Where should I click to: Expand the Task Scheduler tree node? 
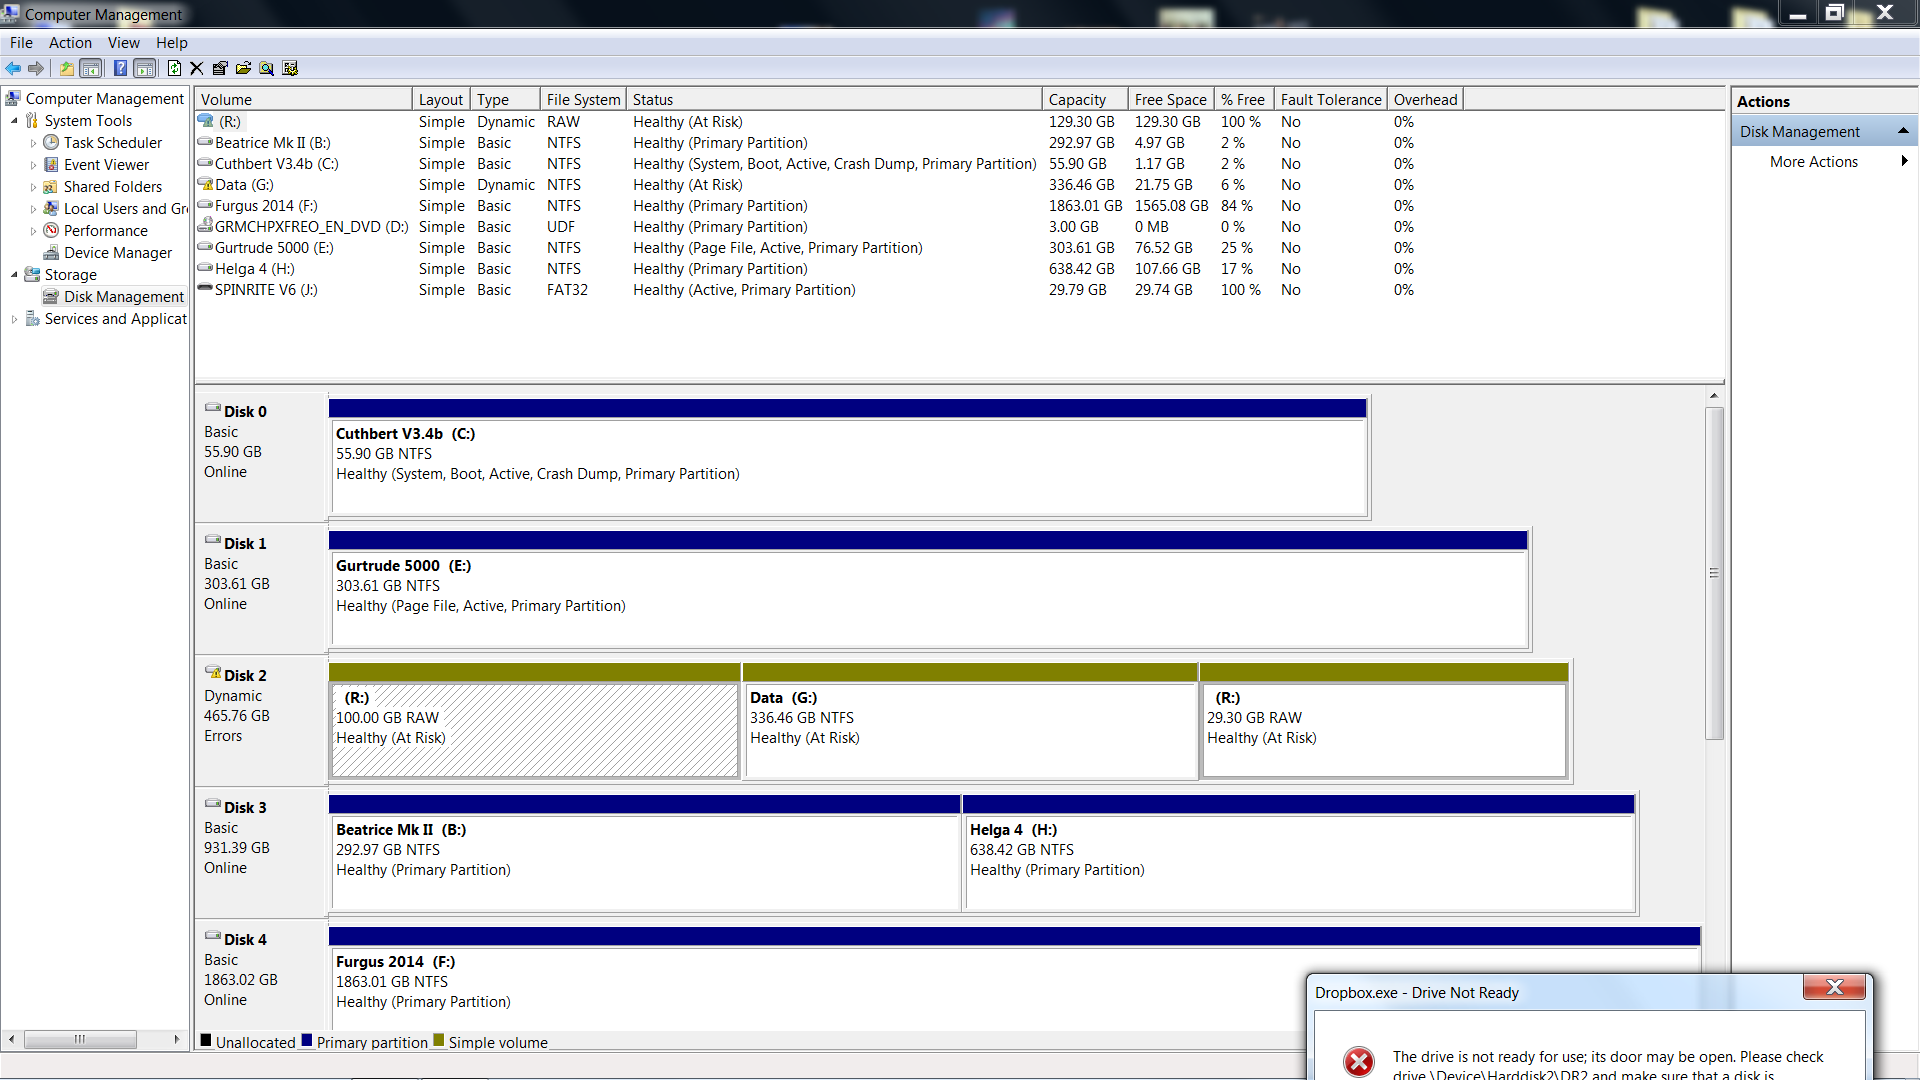33,143
